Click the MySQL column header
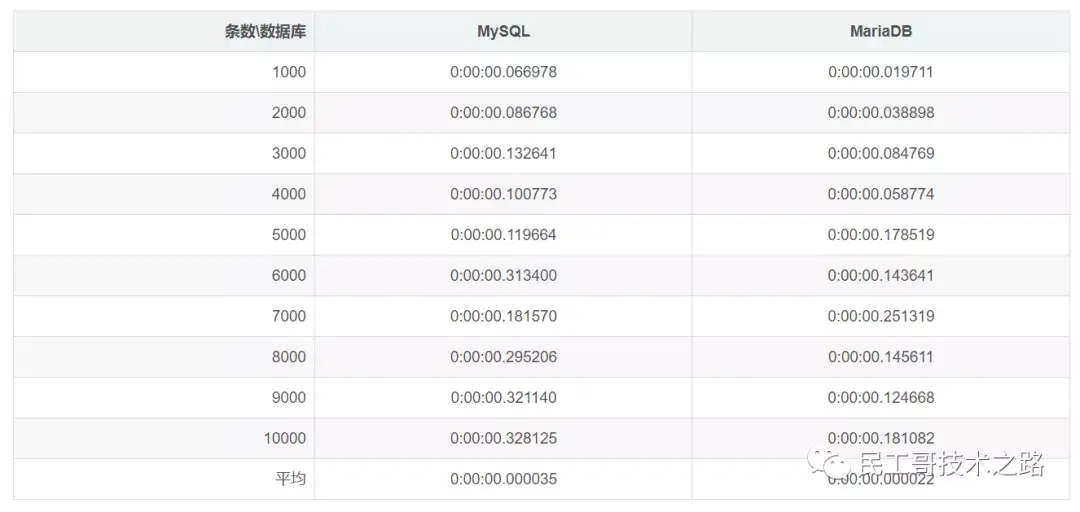 tap(503, 31)
